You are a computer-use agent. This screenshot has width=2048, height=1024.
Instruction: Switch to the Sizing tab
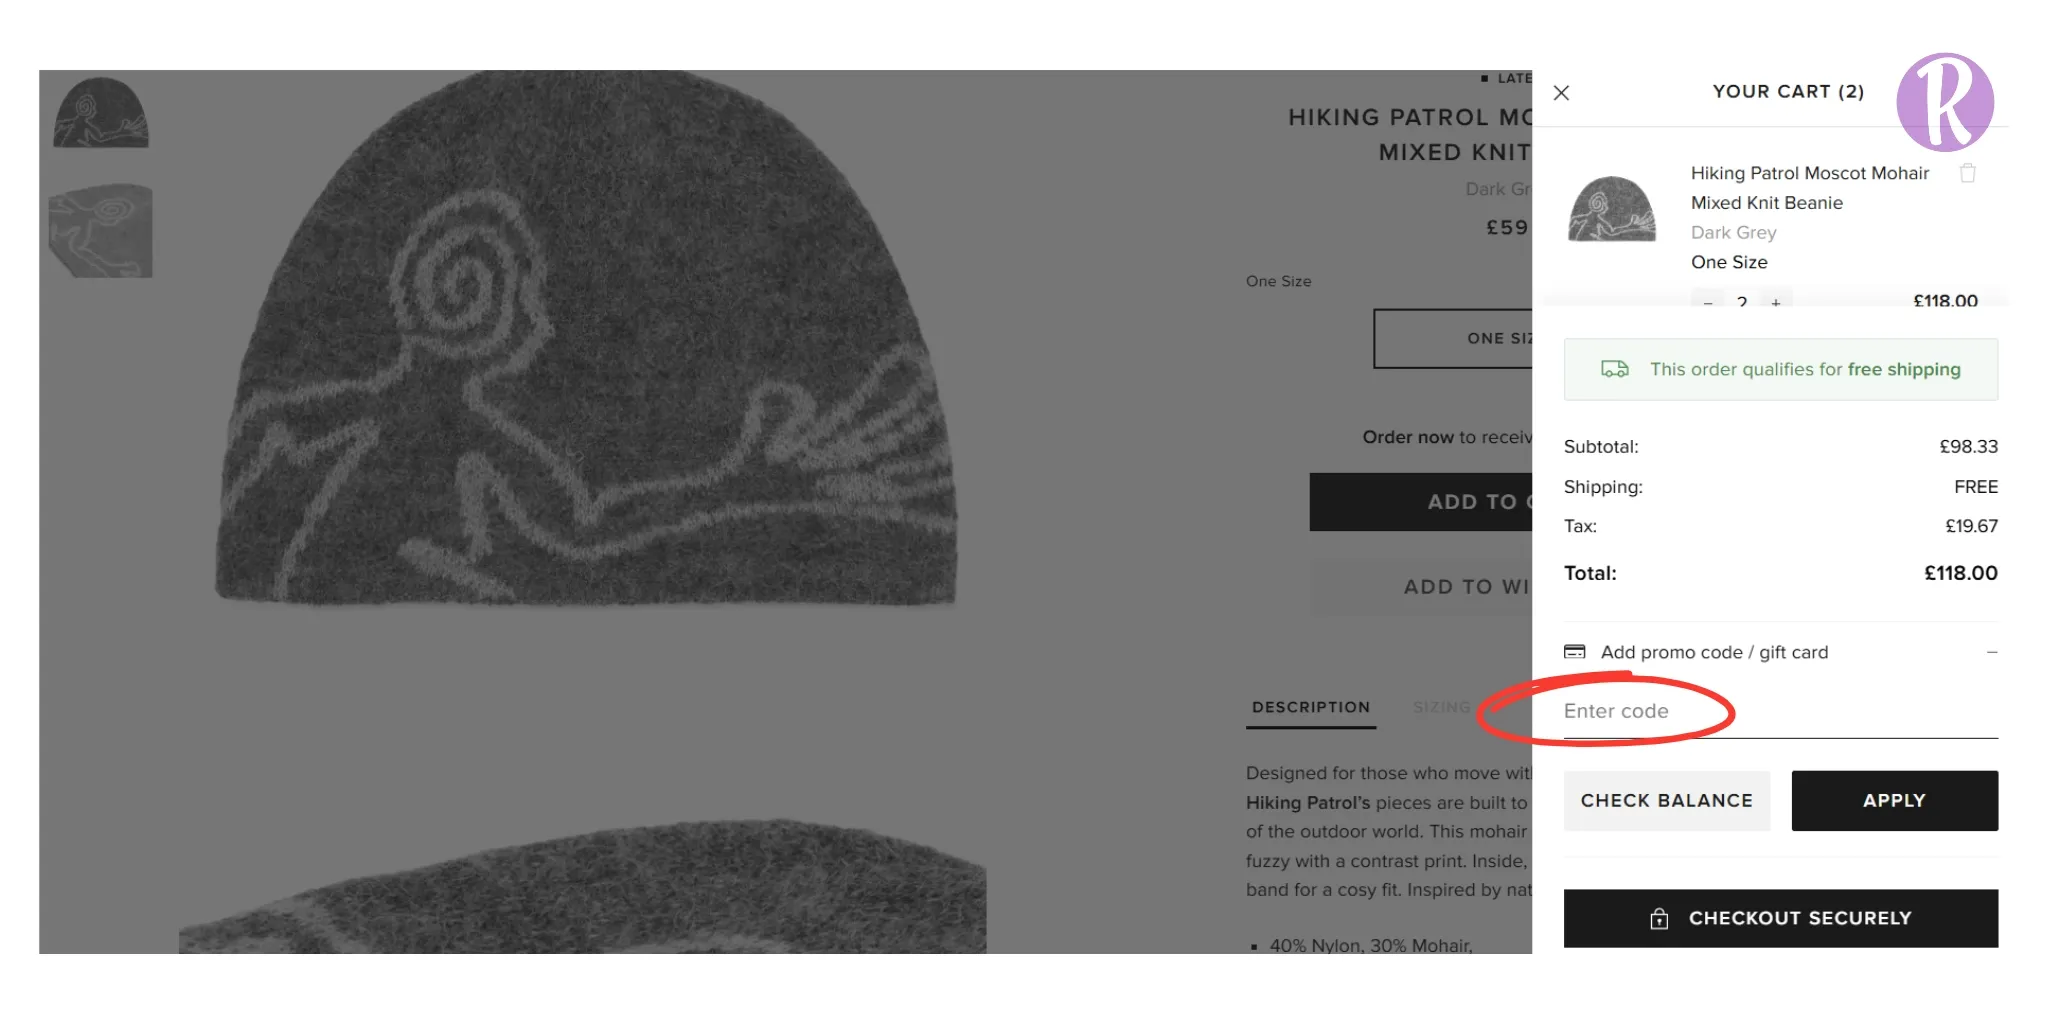[1442, 707]
